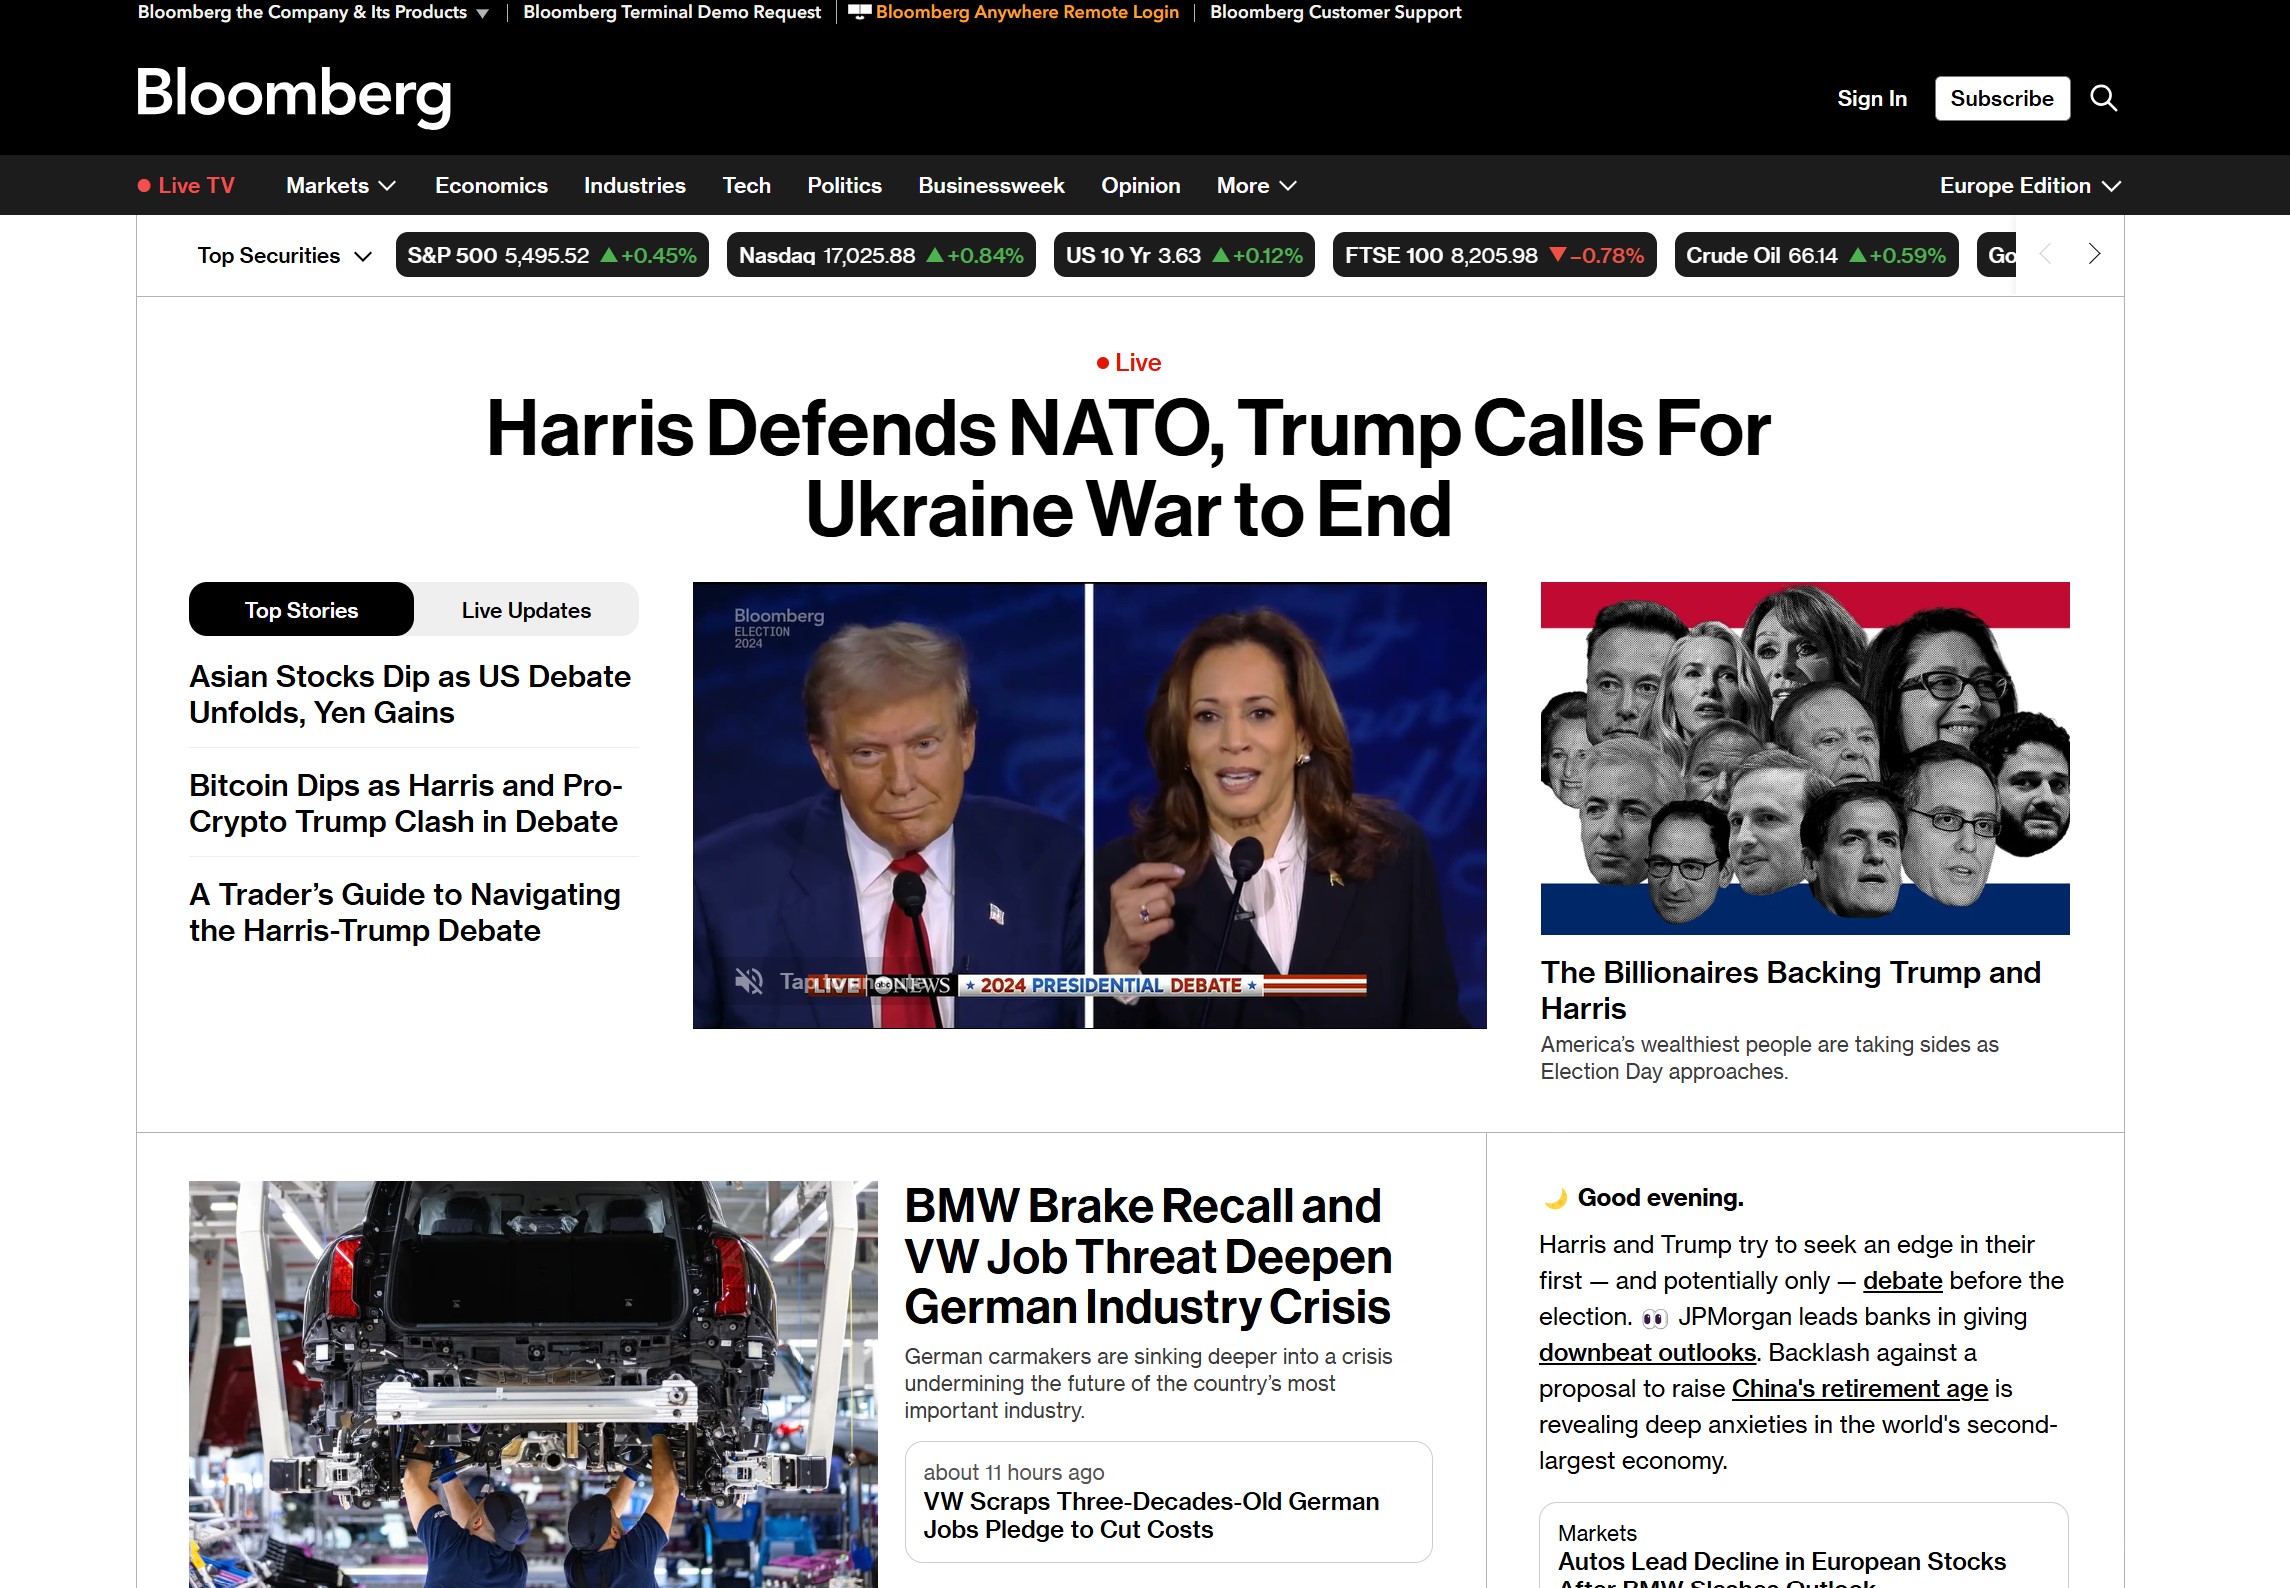Click the Subscribe button
Viewport: 2290px width, 1588px height.
click(2002, 98)
